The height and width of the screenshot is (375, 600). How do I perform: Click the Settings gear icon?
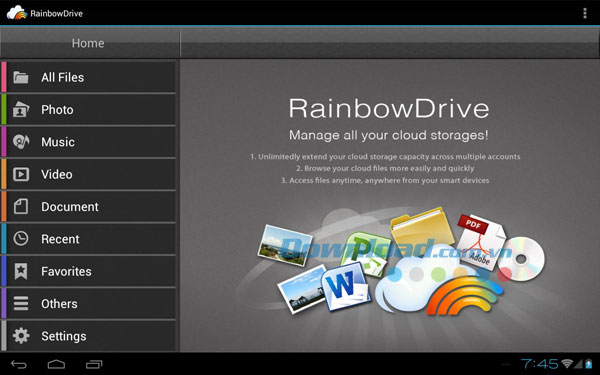point(21,336)
